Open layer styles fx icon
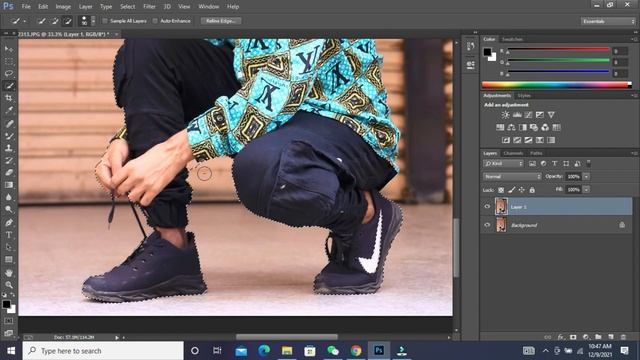 point(561,337)
